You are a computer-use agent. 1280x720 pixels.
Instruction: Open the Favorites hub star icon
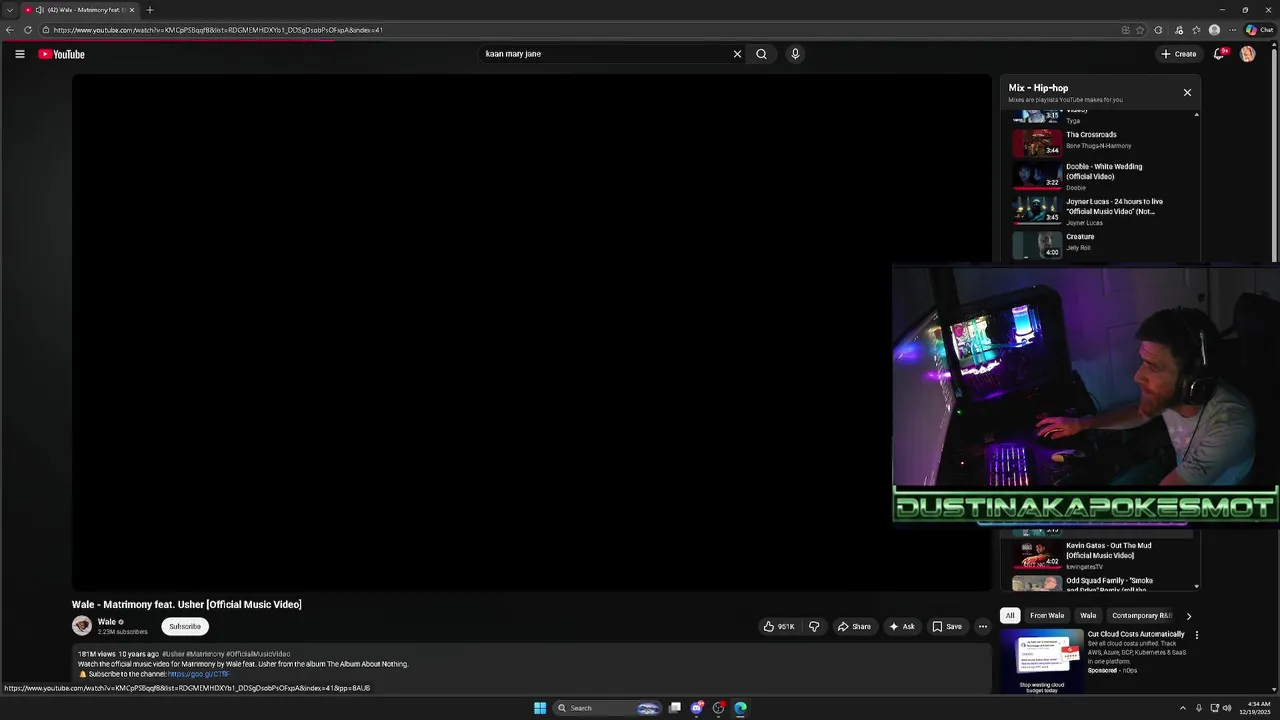[1196, 30]
